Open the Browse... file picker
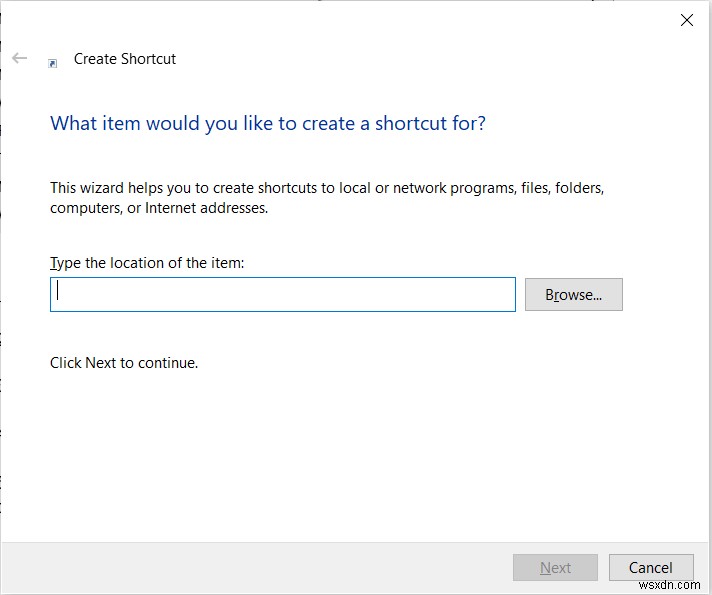Screen dimensions: 712x595 (574, 295)
